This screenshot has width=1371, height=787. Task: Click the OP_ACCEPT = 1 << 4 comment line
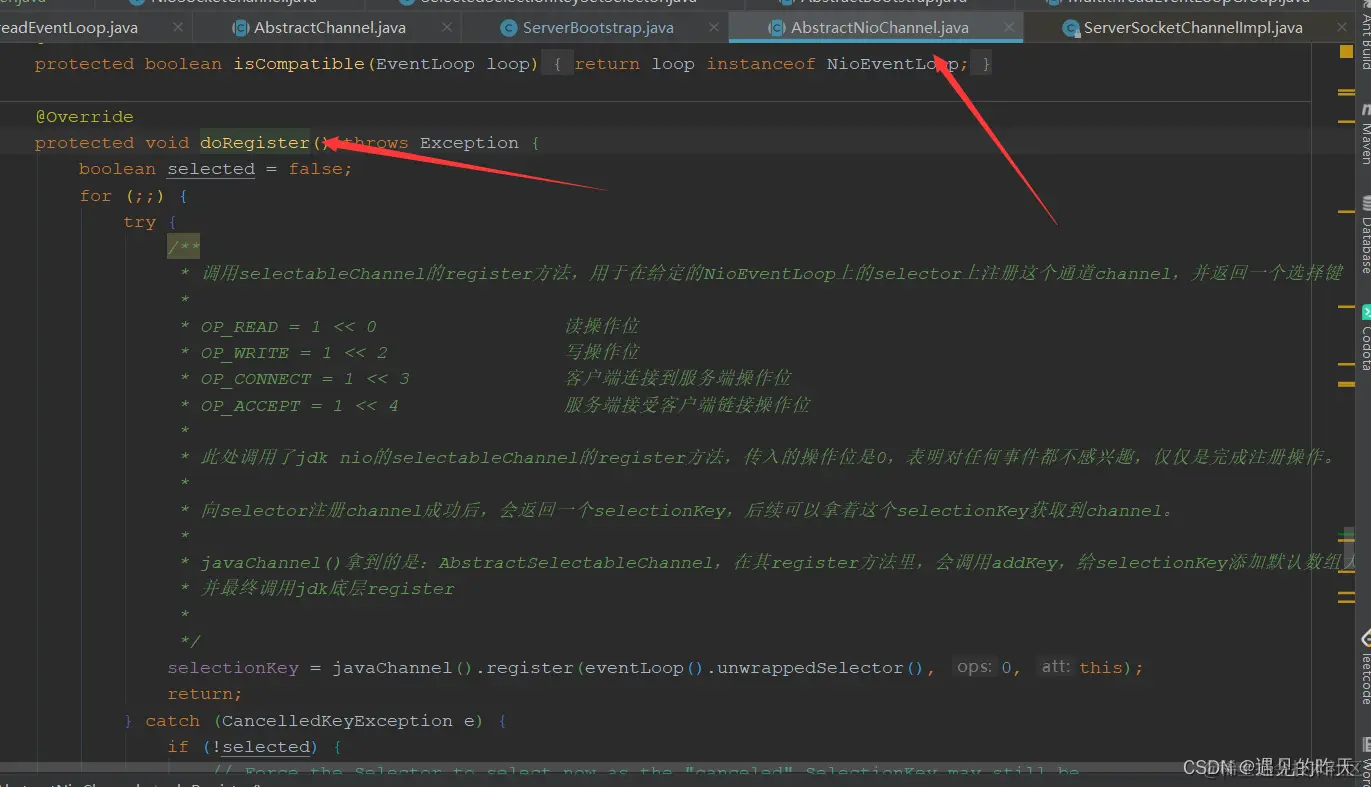(495, 406)
